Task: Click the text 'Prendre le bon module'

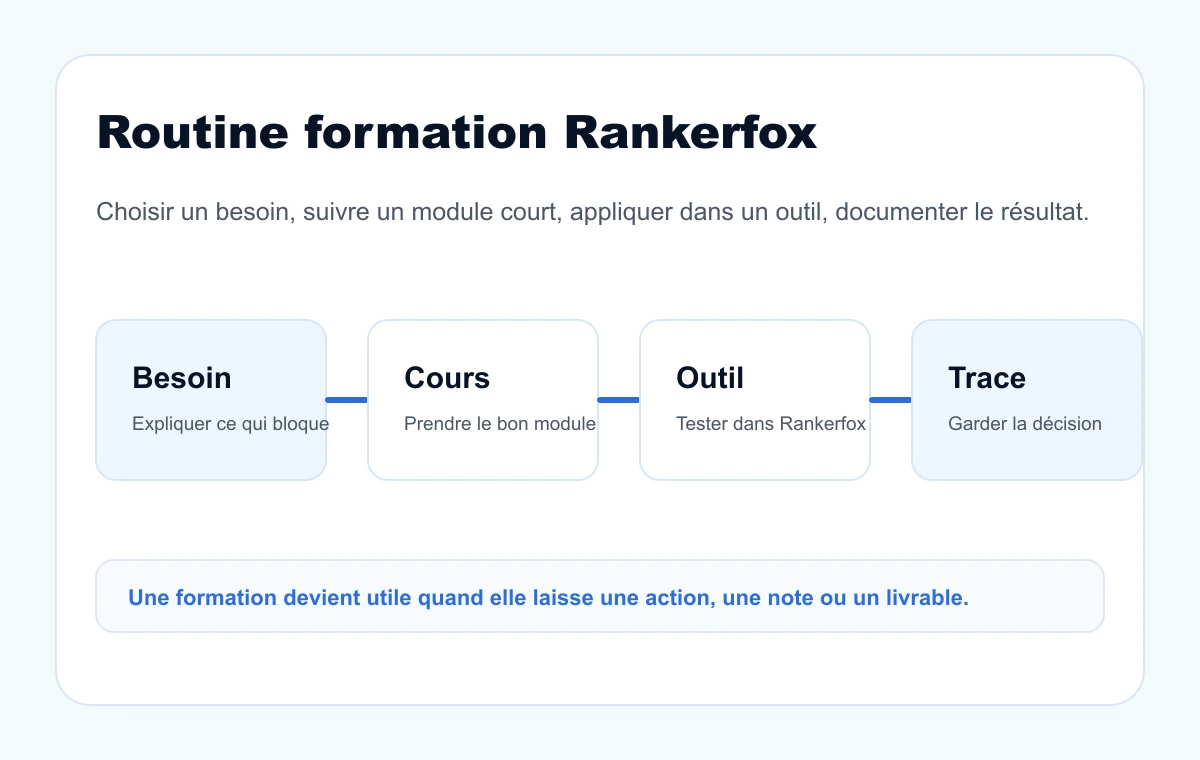Action: click(x=500, y=424)
